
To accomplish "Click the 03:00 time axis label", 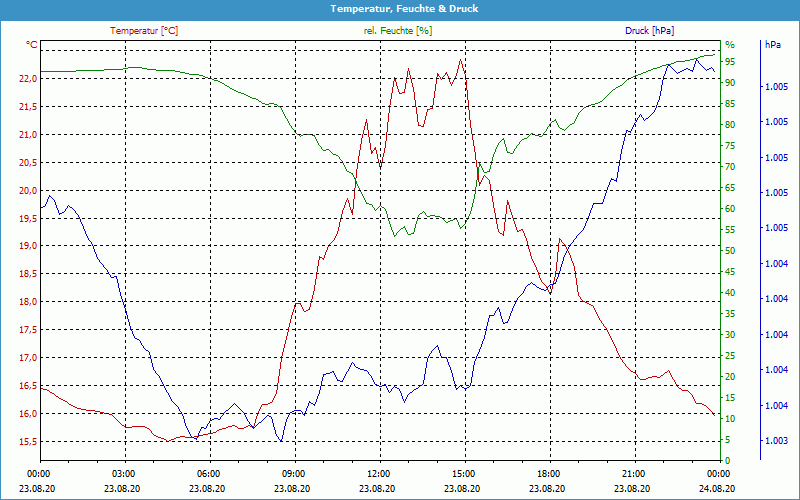I will [123, 473].
